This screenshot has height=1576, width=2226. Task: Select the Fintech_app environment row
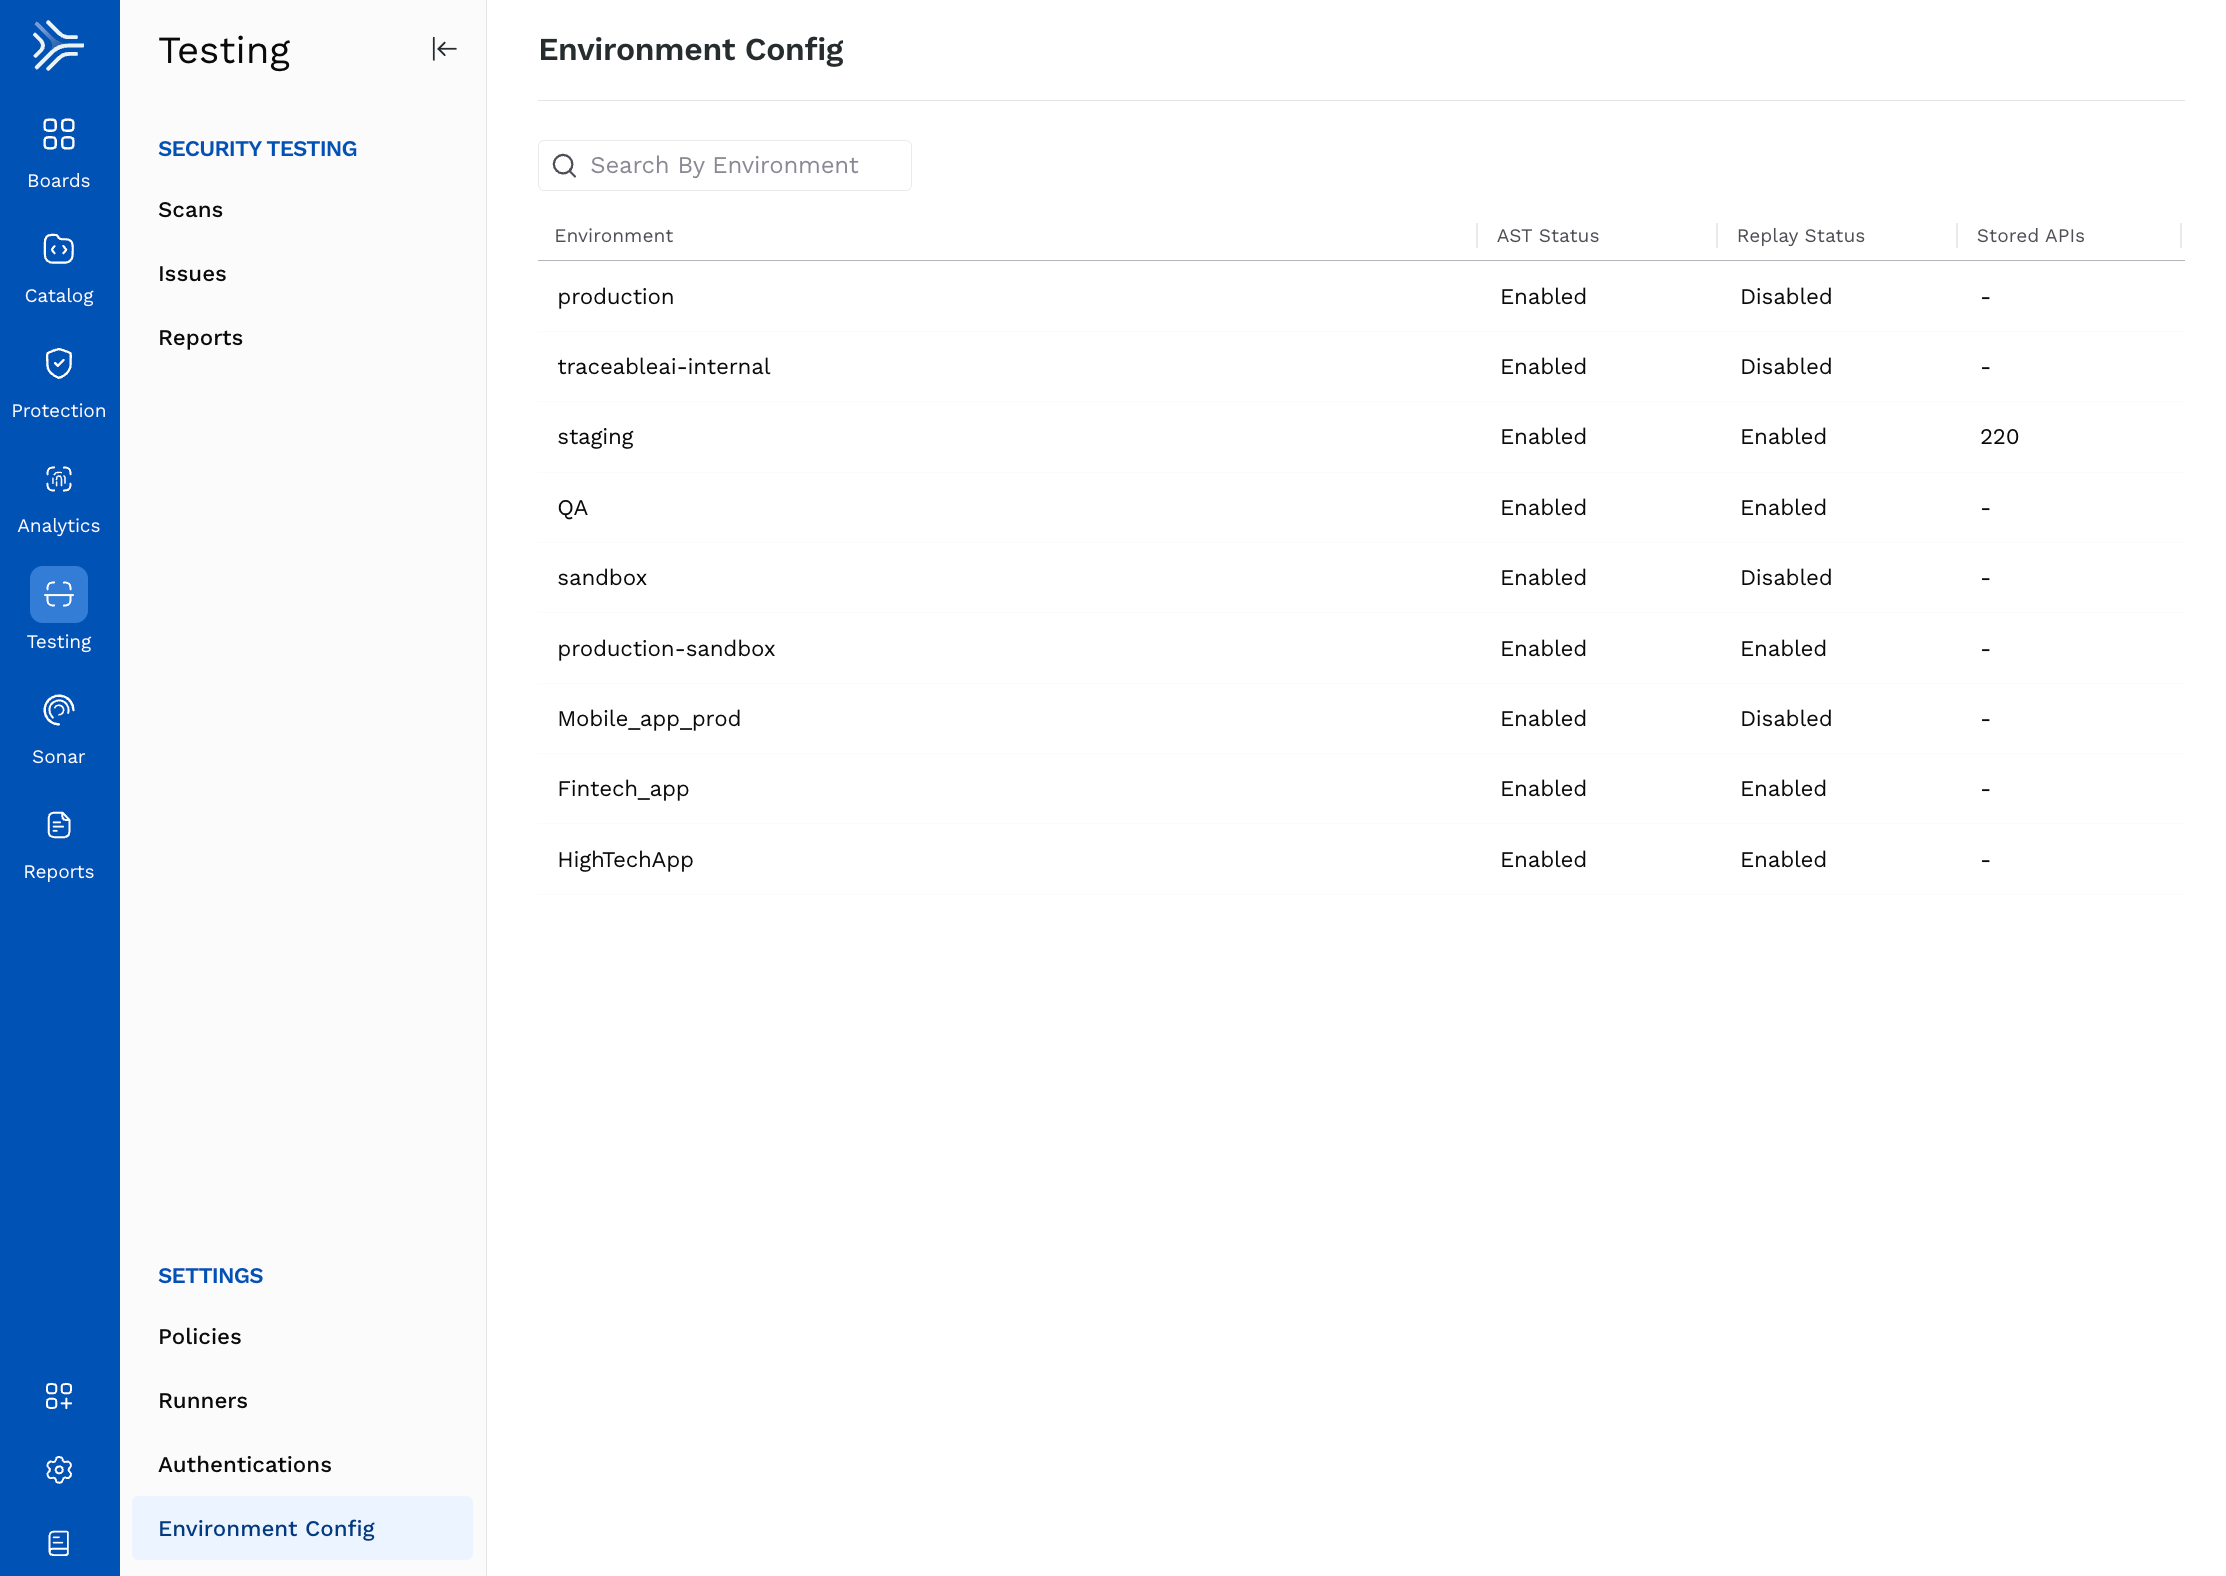click(x=1361, y=789)
